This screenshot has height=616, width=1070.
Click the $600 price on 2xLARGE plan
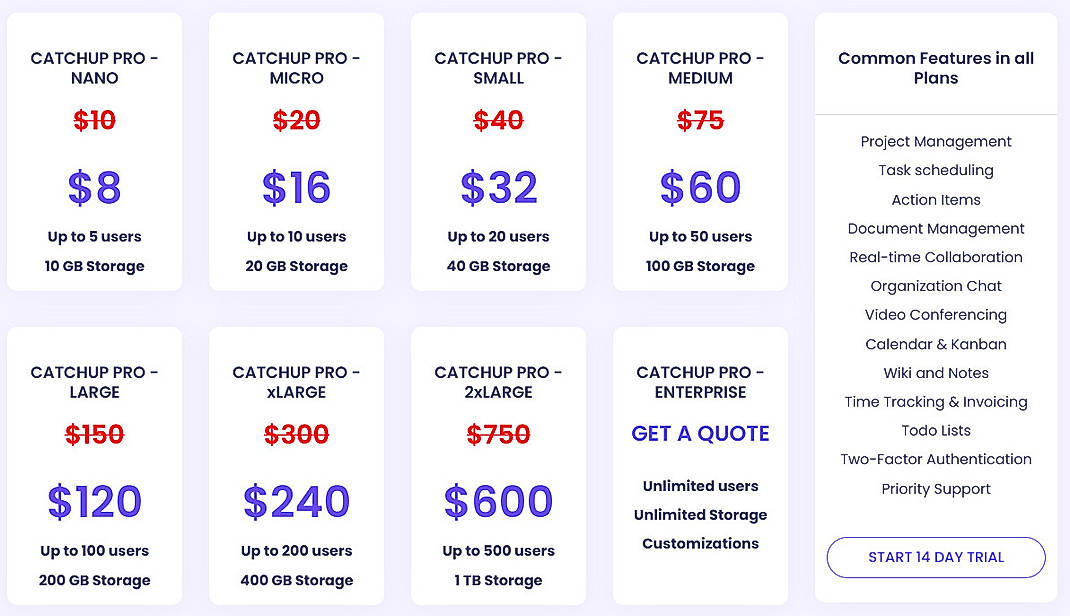[497, 503]
